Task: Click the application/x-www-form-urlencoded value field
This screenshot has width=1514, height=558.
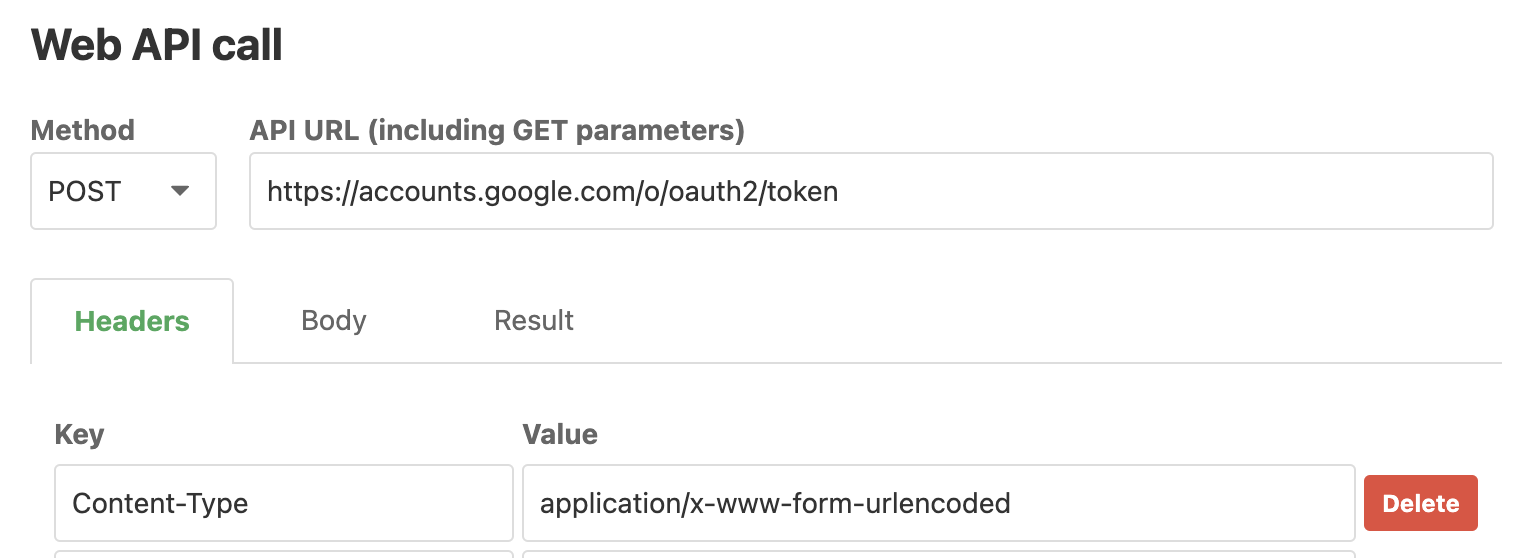Action: click(938, 502)
